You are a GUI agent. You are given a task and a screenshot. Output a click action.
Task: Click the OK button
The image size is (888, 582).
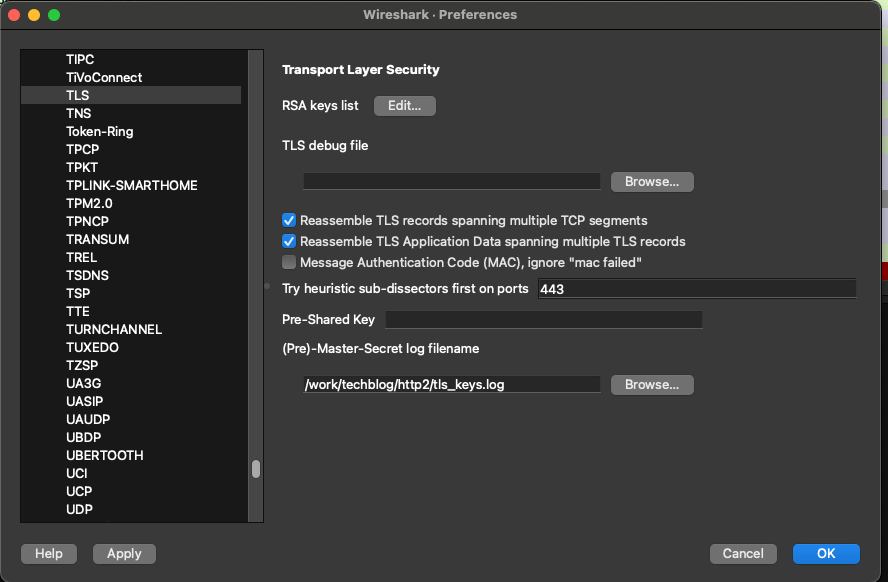point(826,554)
